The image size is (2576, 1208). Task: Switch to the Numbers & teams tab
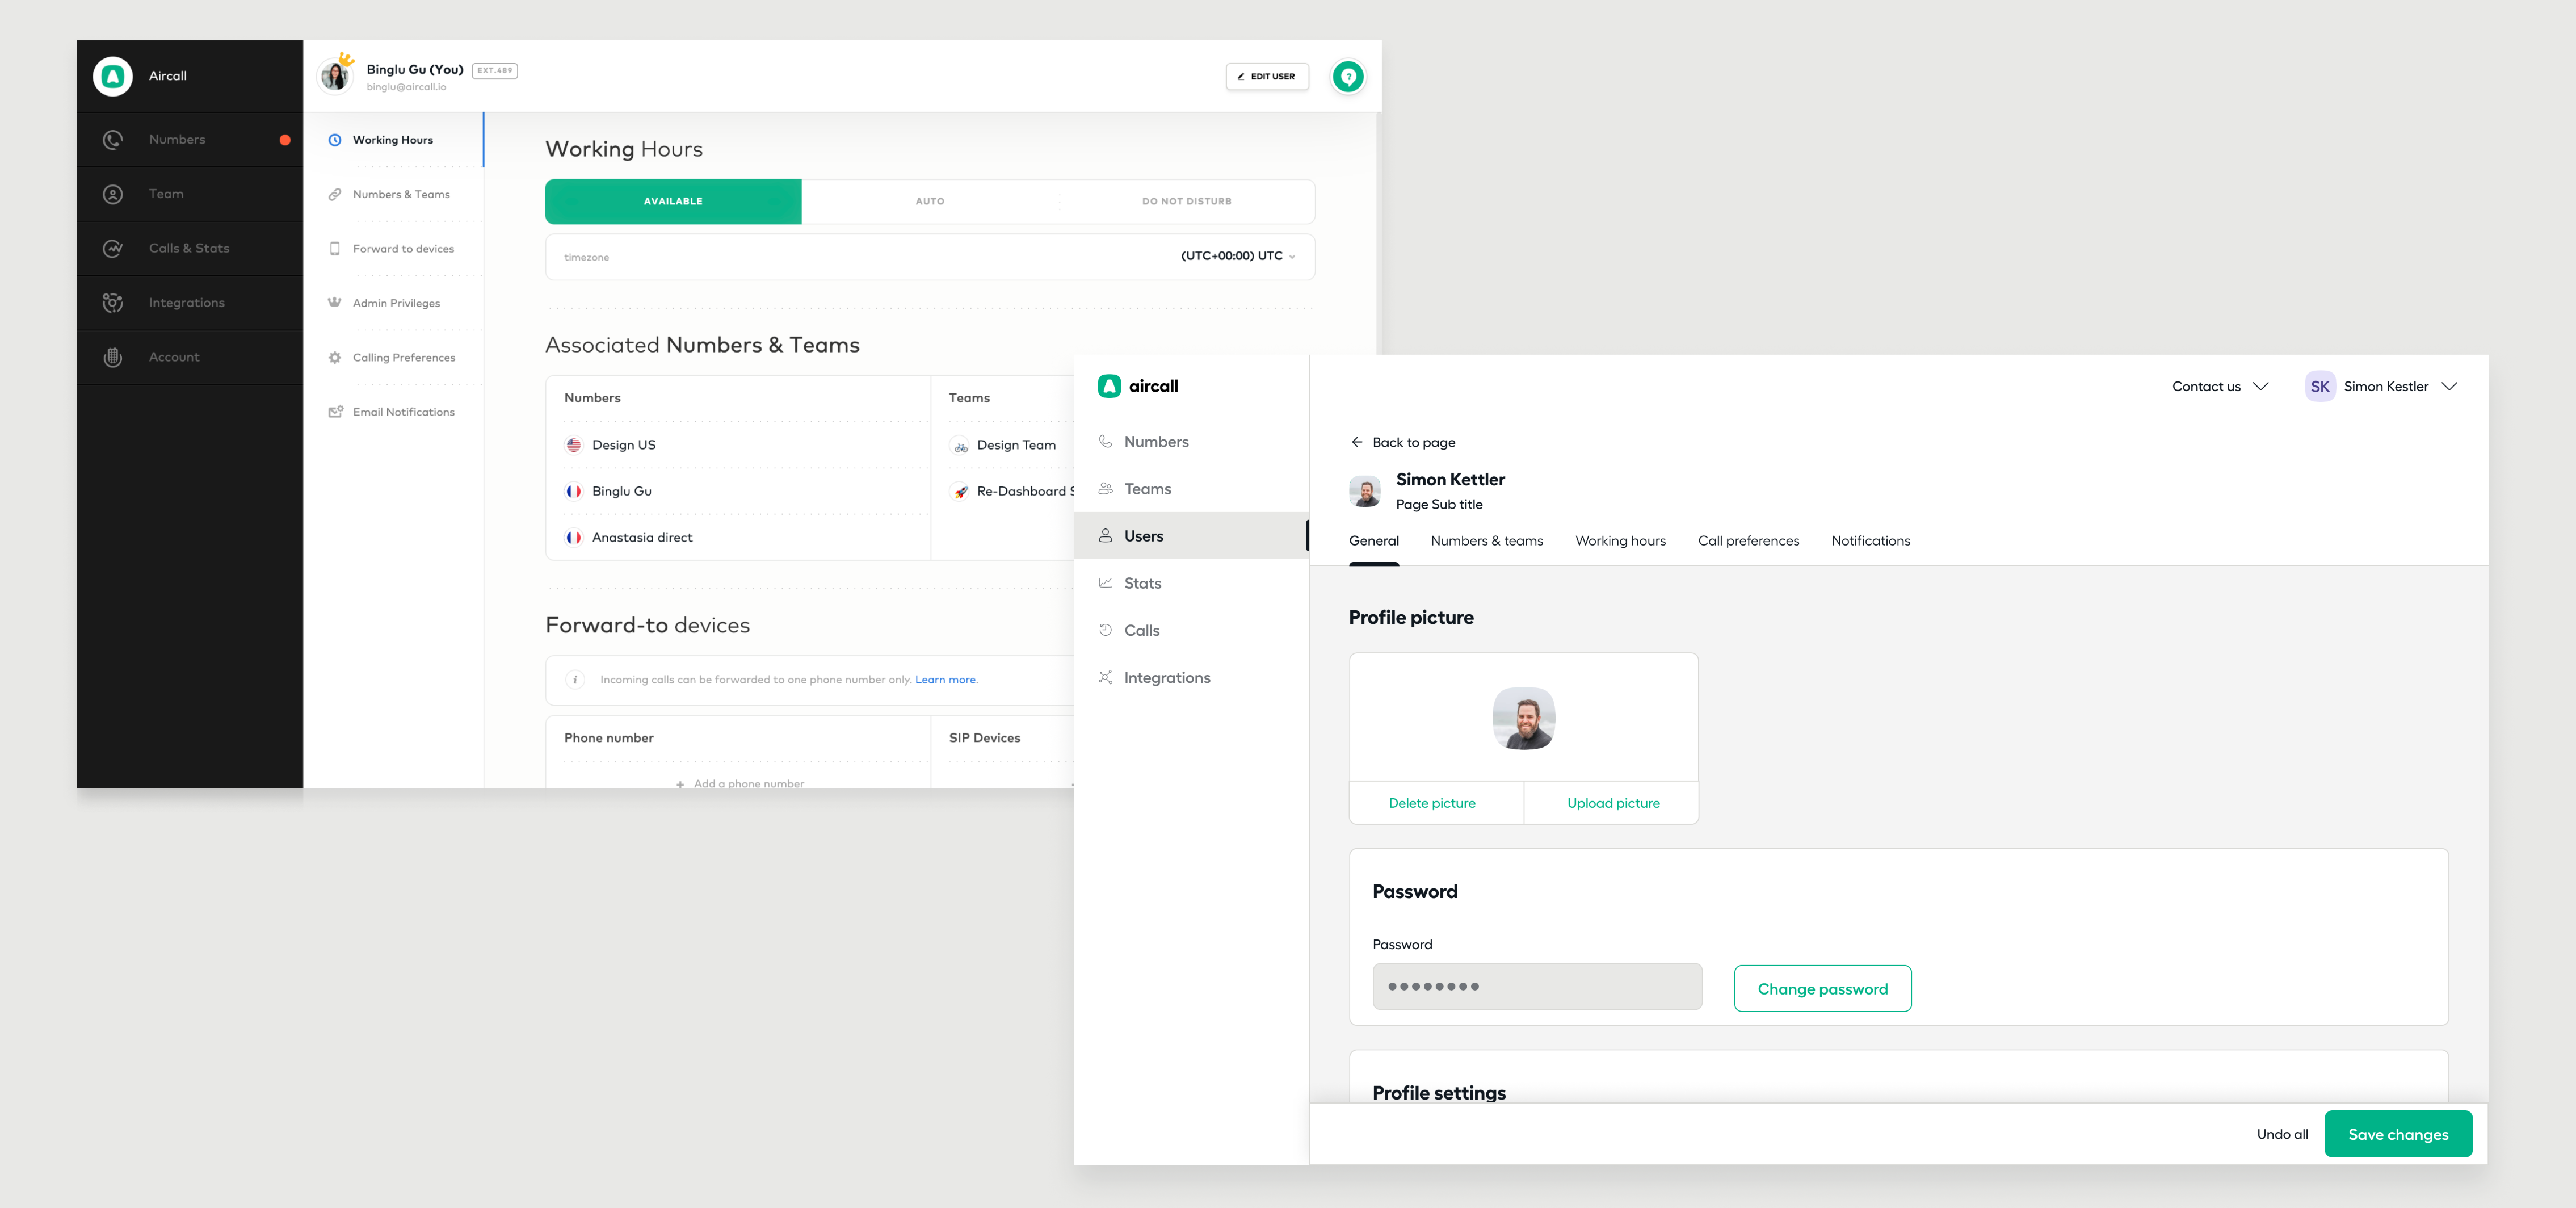coord(1487,540)
